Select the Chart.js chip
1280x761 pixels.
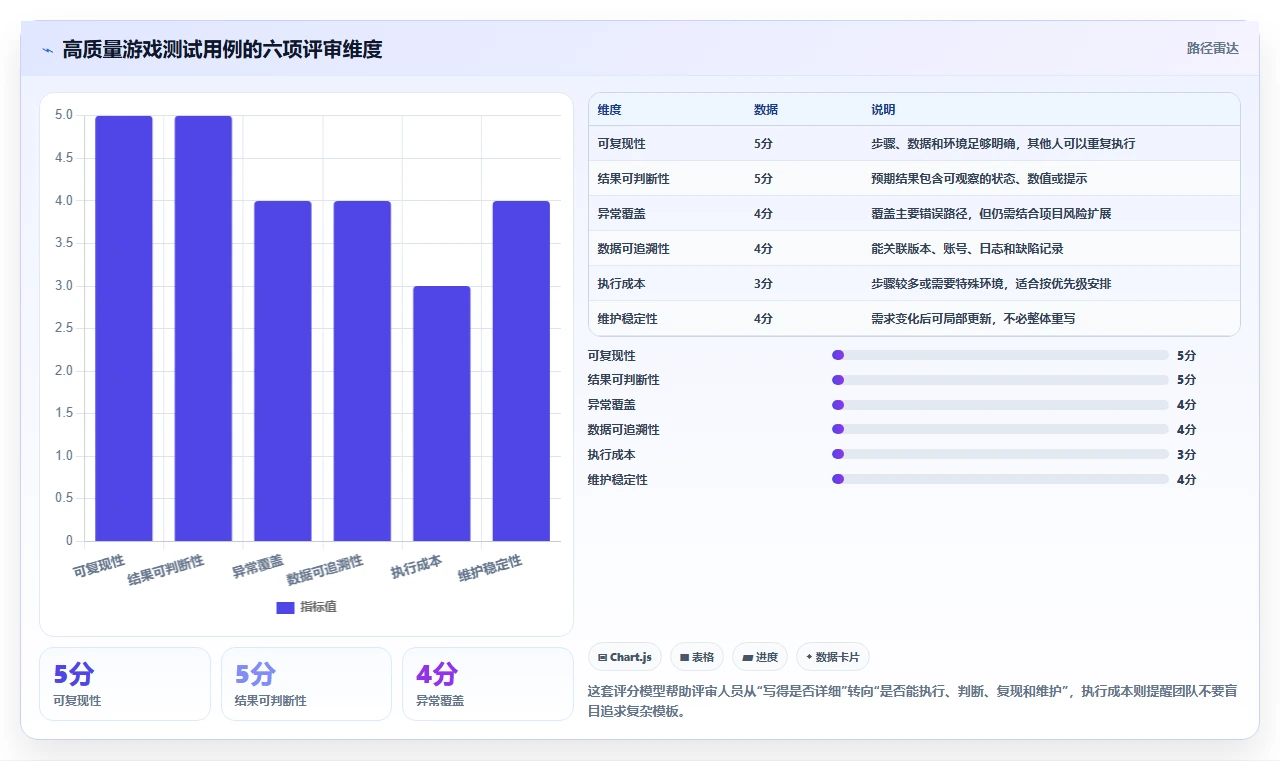(625, 657)
